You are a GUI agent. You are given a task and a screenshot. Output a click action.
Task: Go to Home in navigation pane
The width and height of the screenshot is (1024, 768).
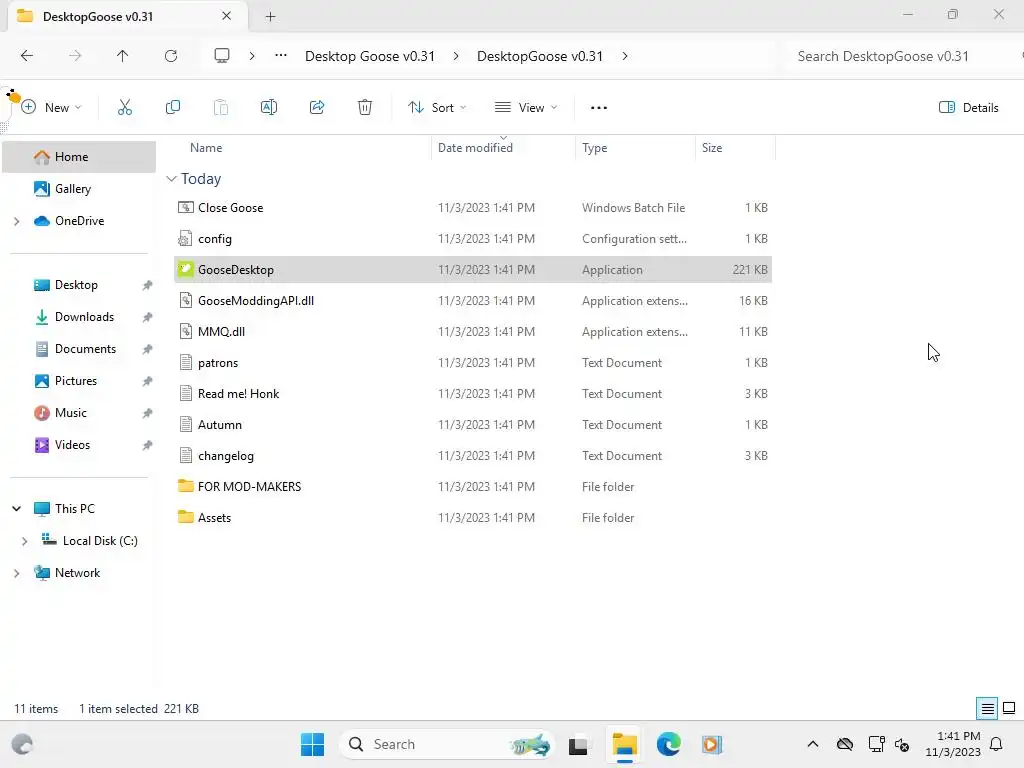[x=79, y=157]
